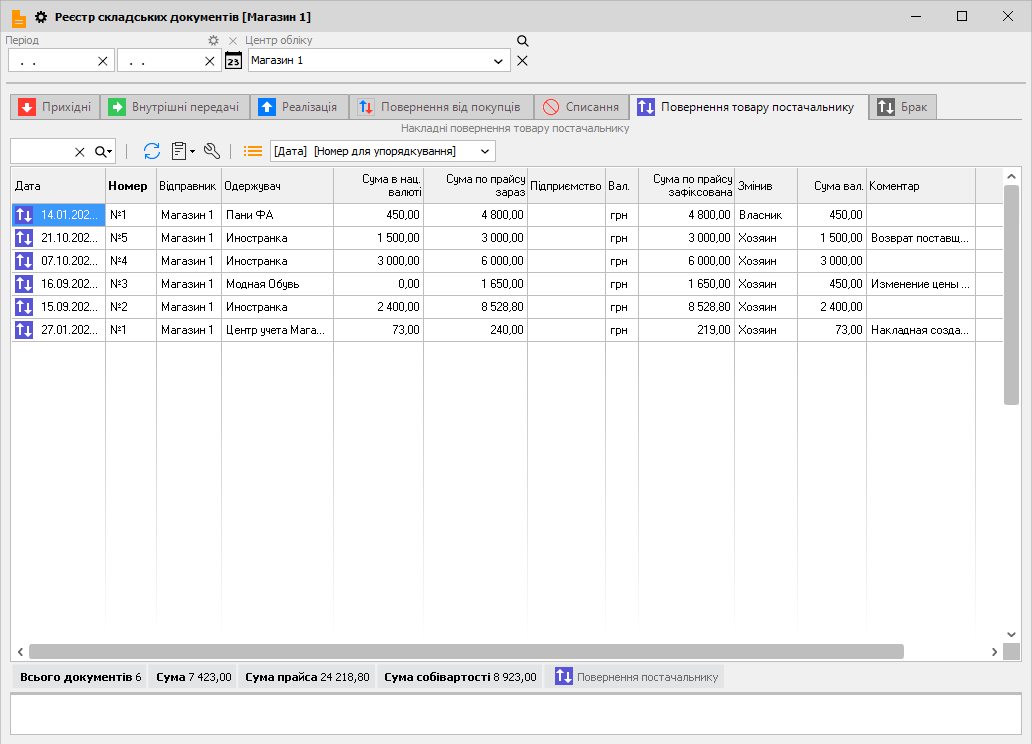This screenshot has height=744, width=1032.
Task: Click the period settings gear icon
Action: click(212, 41)
